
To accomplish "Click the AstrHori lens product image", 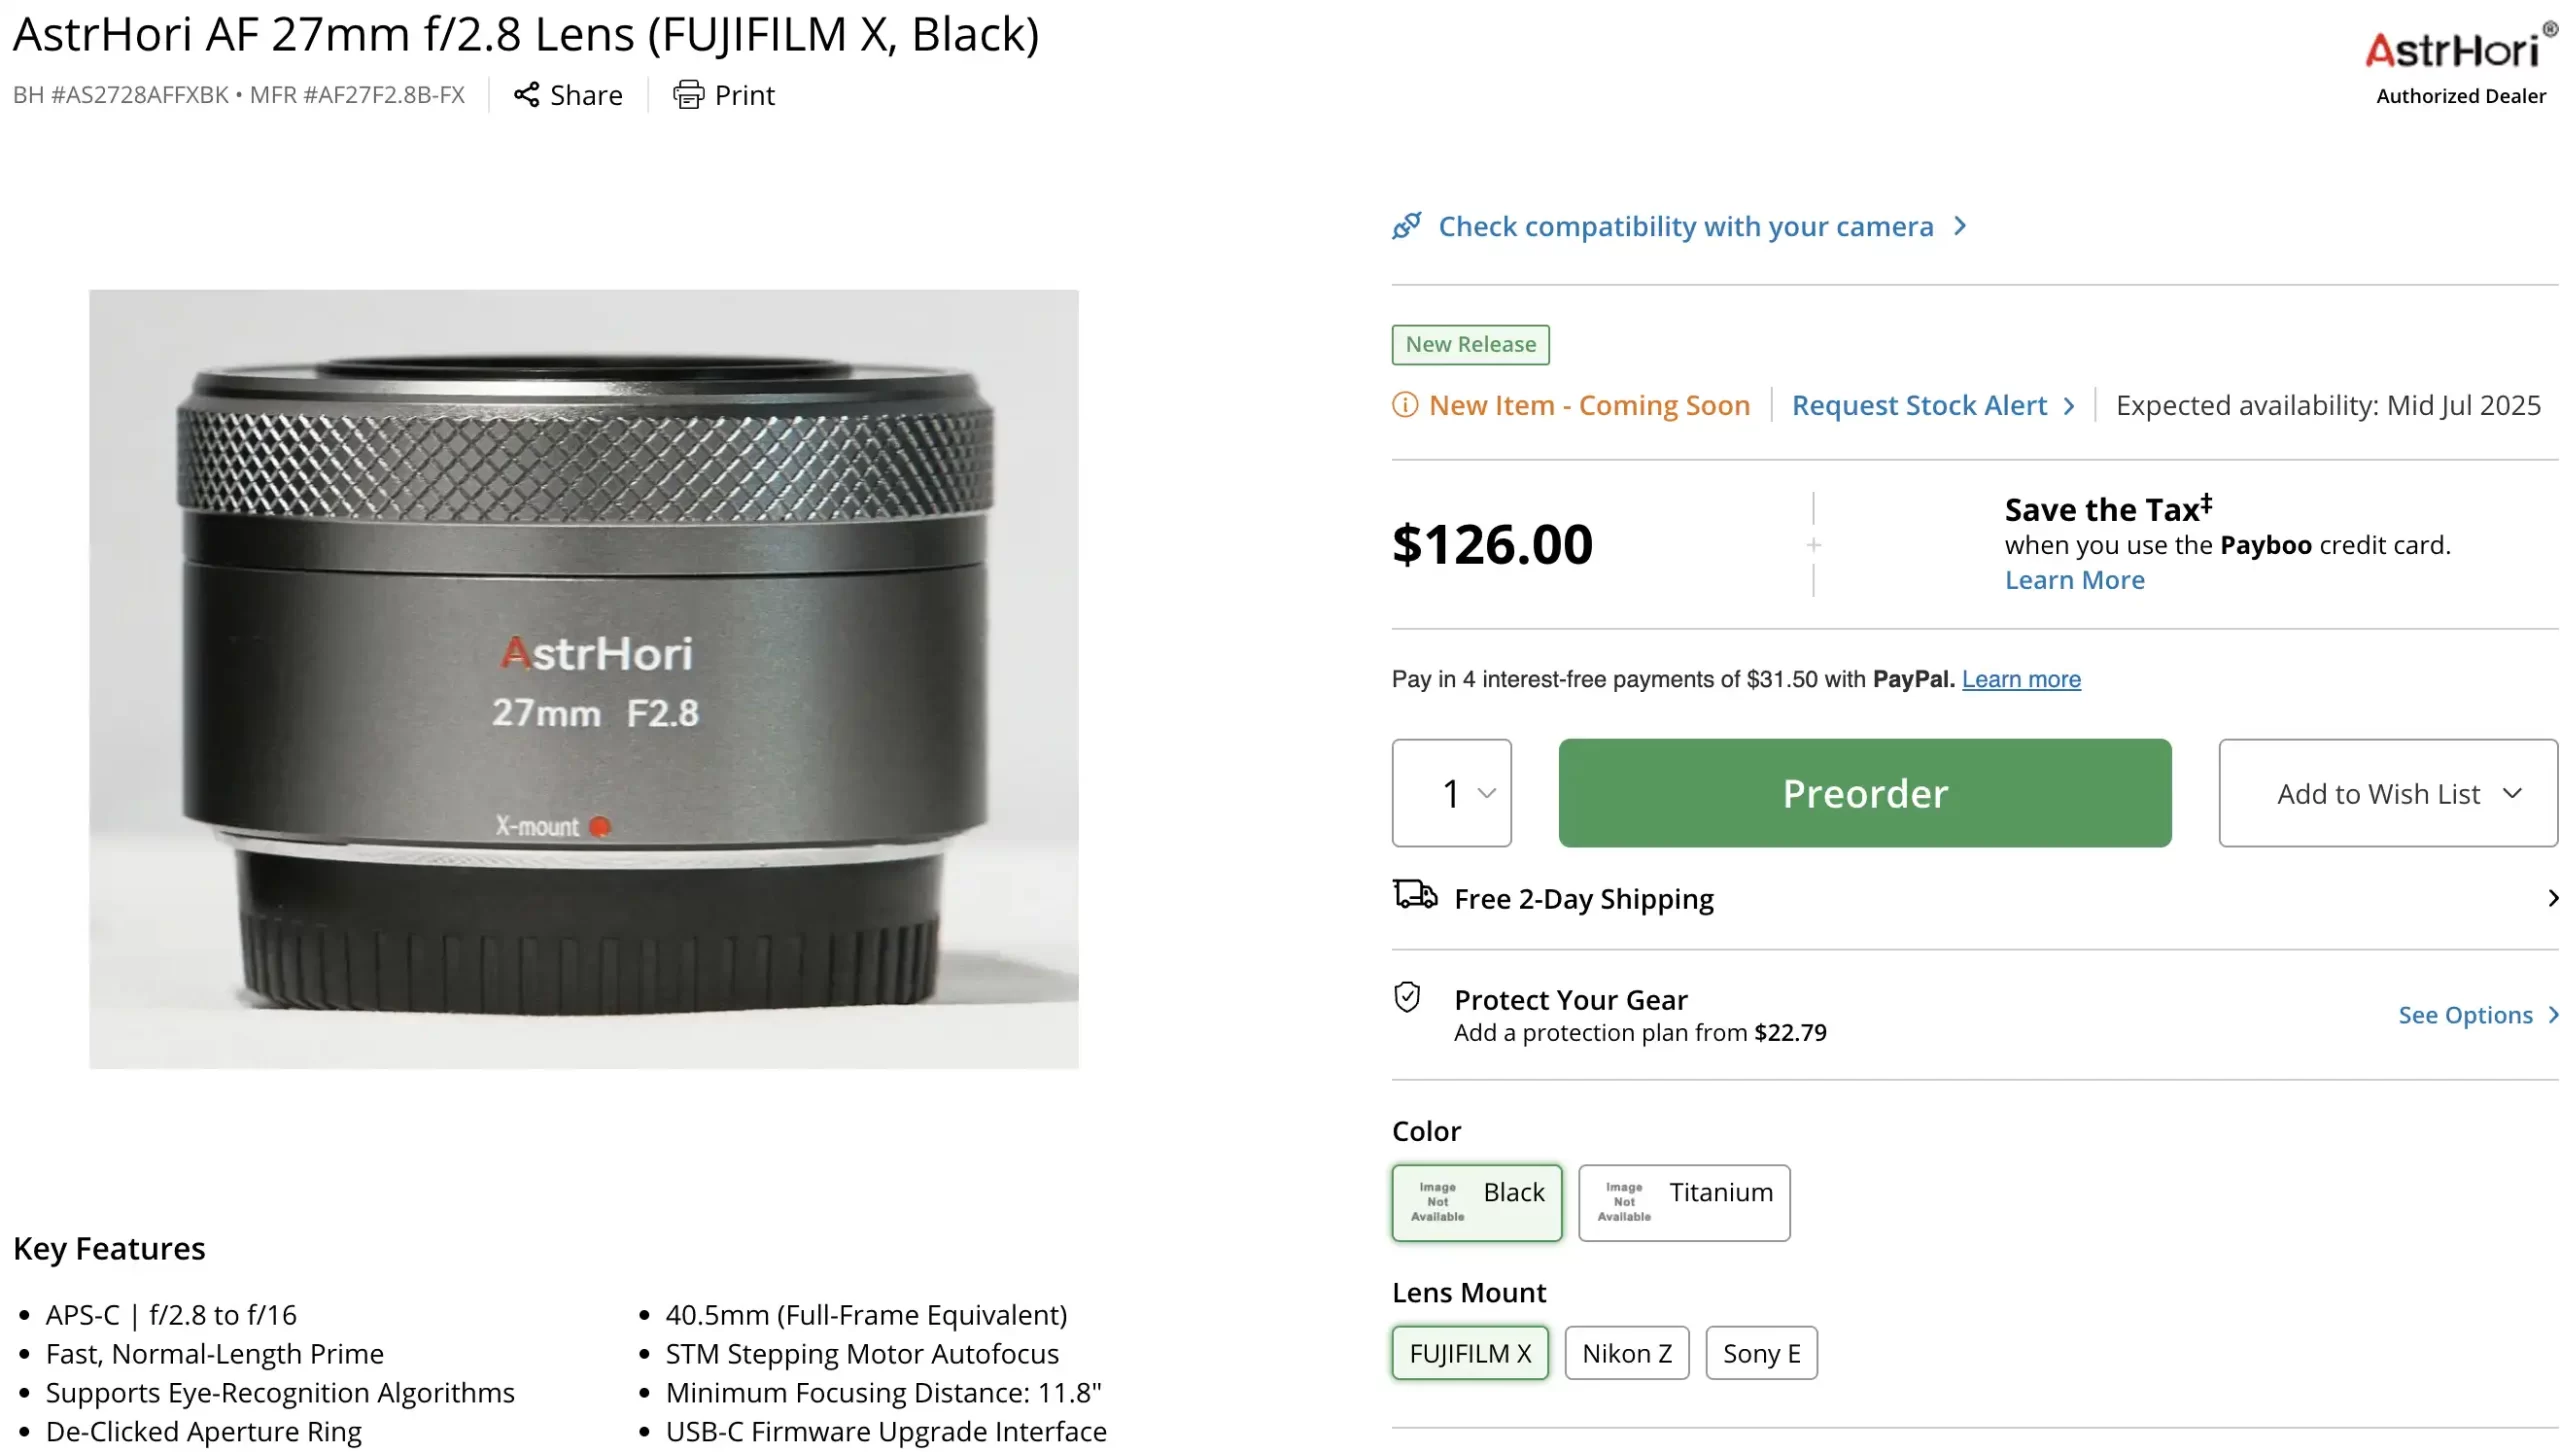I will (x=584, y=679).
